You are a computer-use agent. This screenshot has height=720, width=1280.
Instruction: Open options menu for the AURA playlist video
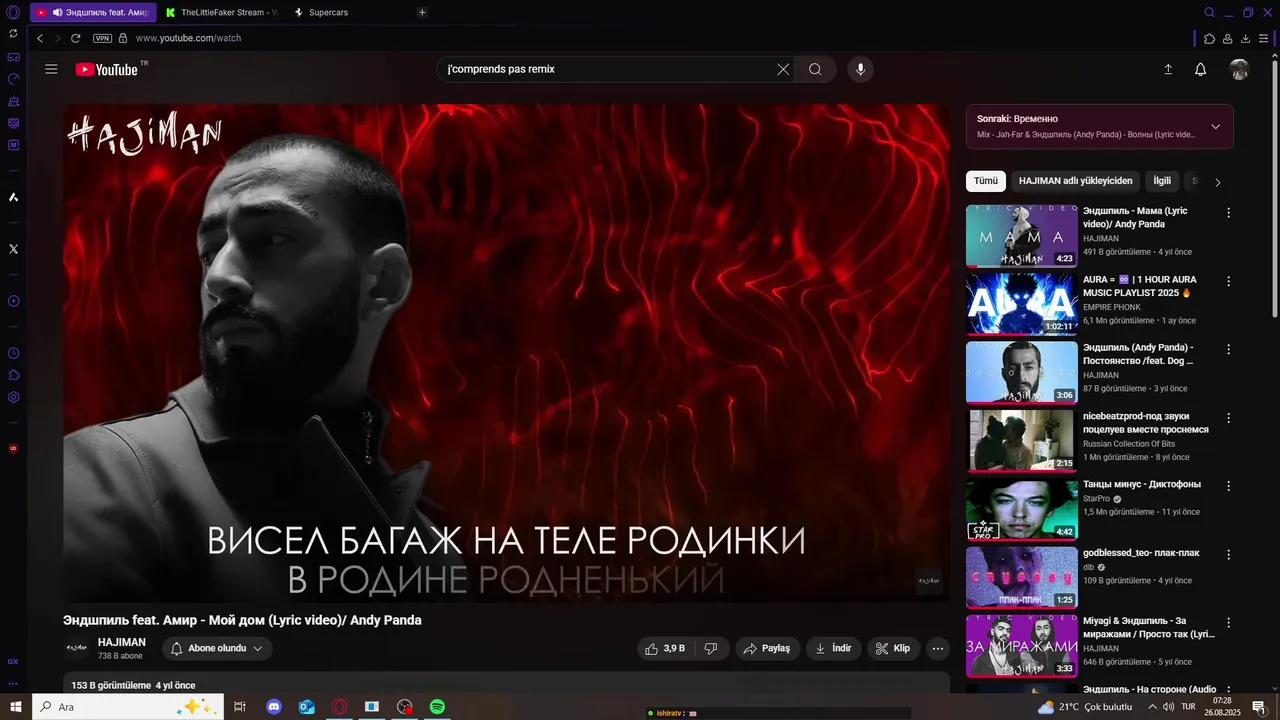point(1229,281)
